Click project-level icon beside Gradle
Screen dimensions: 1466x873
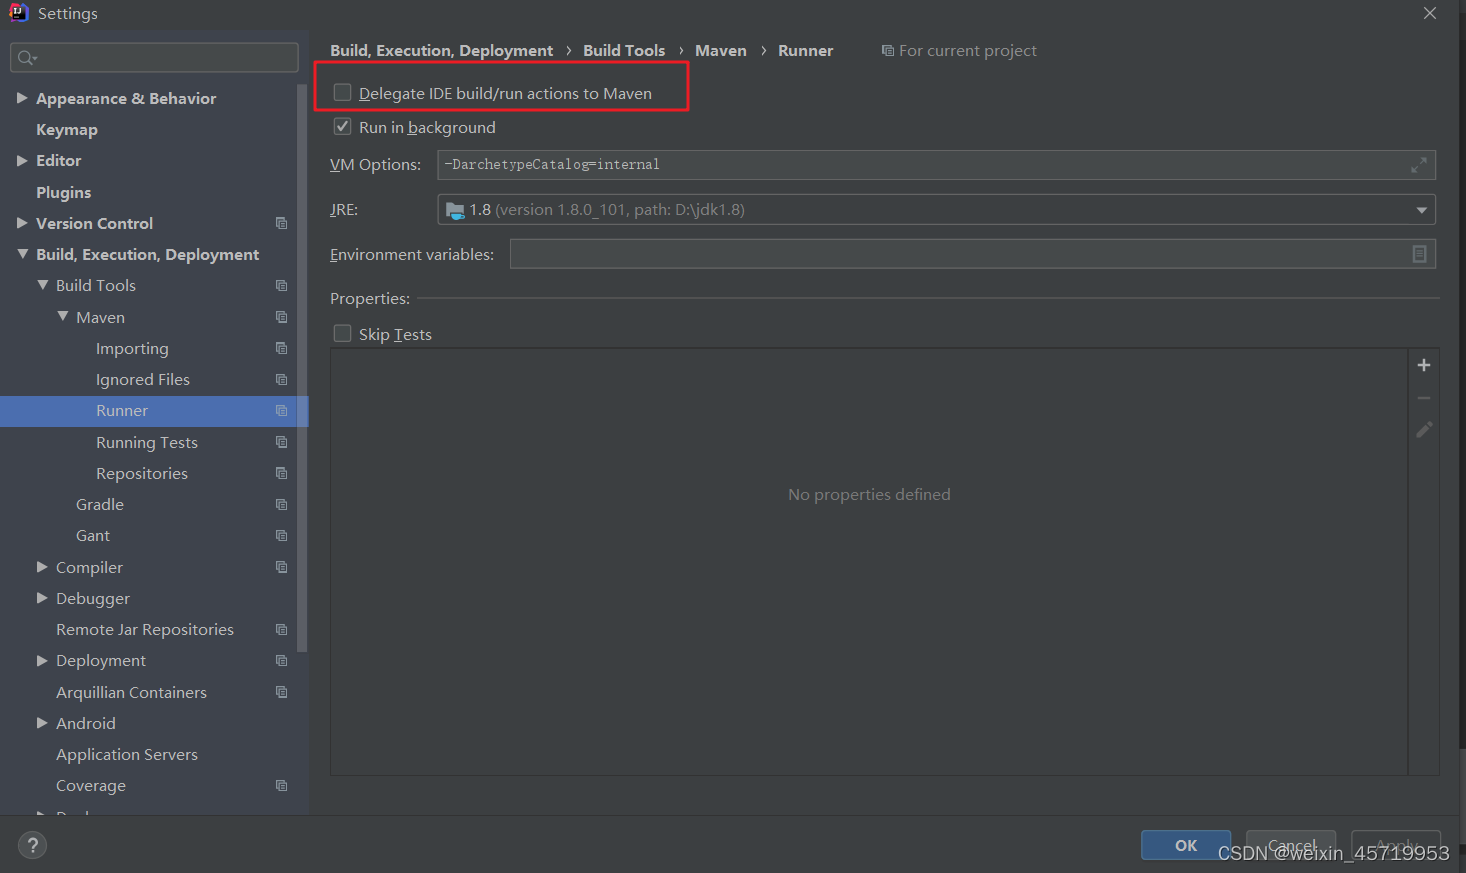pyautogui.click(x=281, y=505)
